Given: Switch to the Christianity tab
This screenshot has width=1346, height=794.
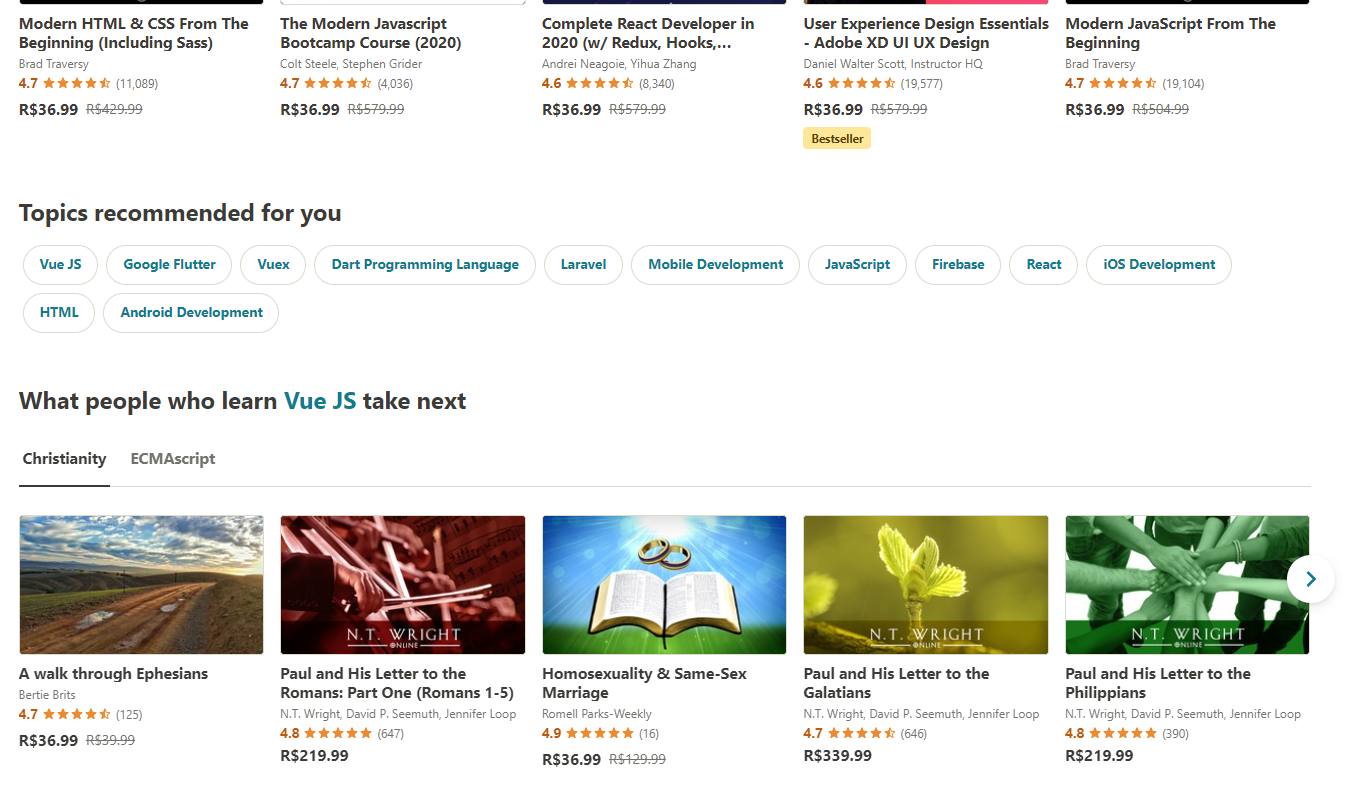Looking at the screenshot, I should click(x=64, y=459).
